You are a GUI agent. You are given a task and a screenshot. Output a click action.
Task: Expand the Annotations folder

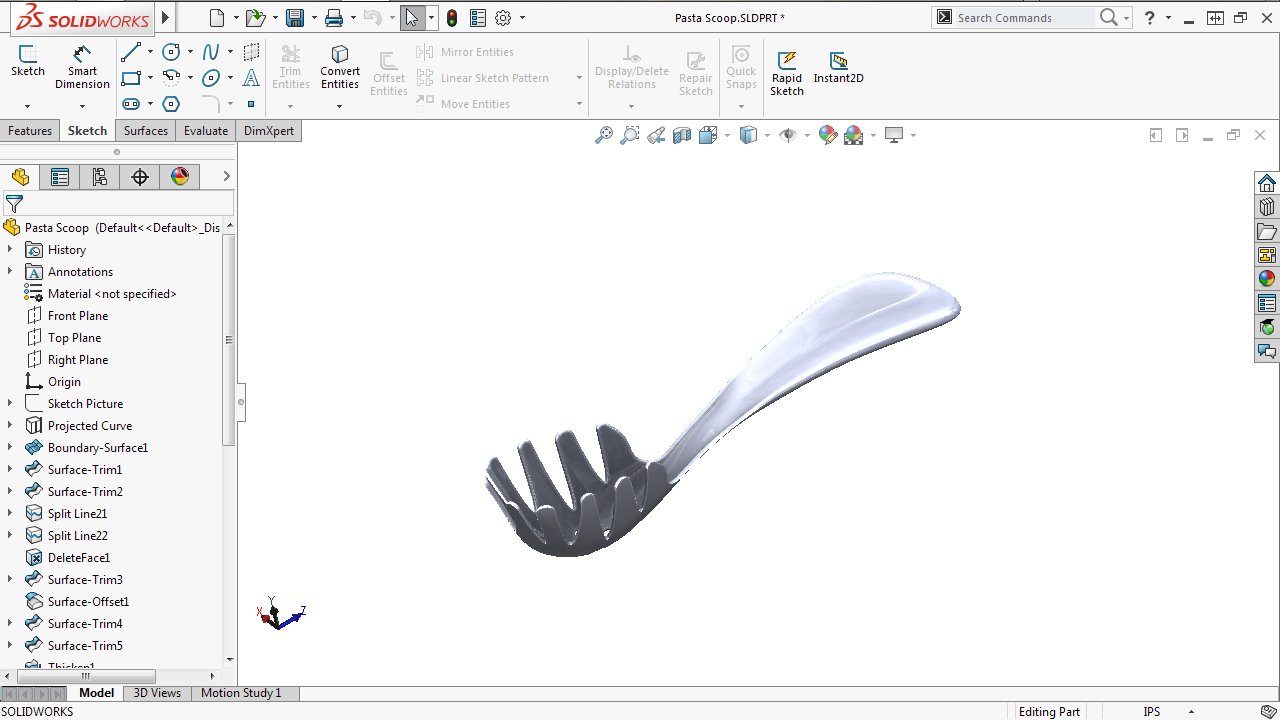click(10, 271)
